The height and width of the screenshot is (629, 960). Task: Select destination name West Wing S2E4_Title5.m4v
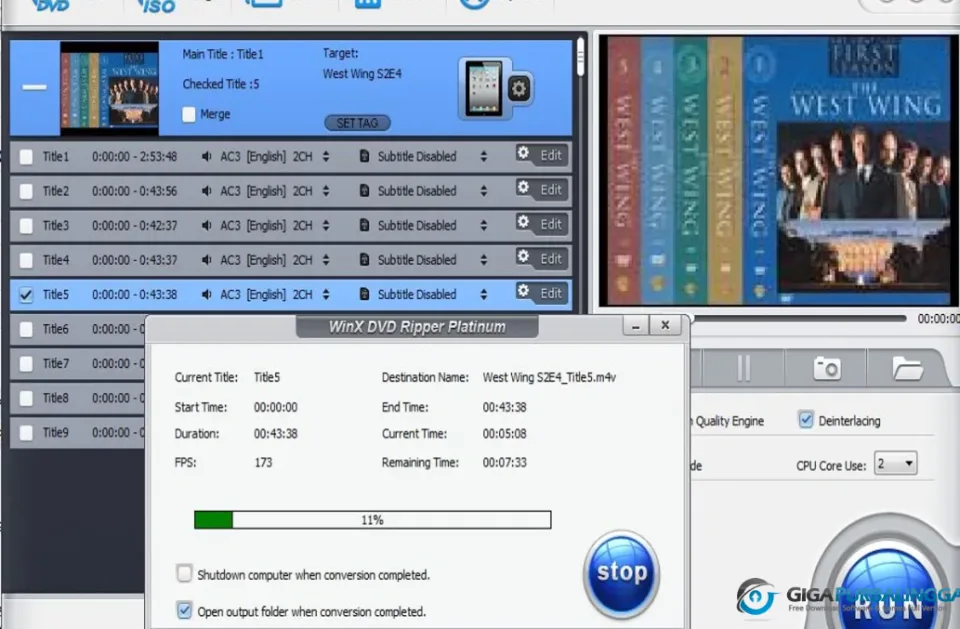(x=549, y=377)
